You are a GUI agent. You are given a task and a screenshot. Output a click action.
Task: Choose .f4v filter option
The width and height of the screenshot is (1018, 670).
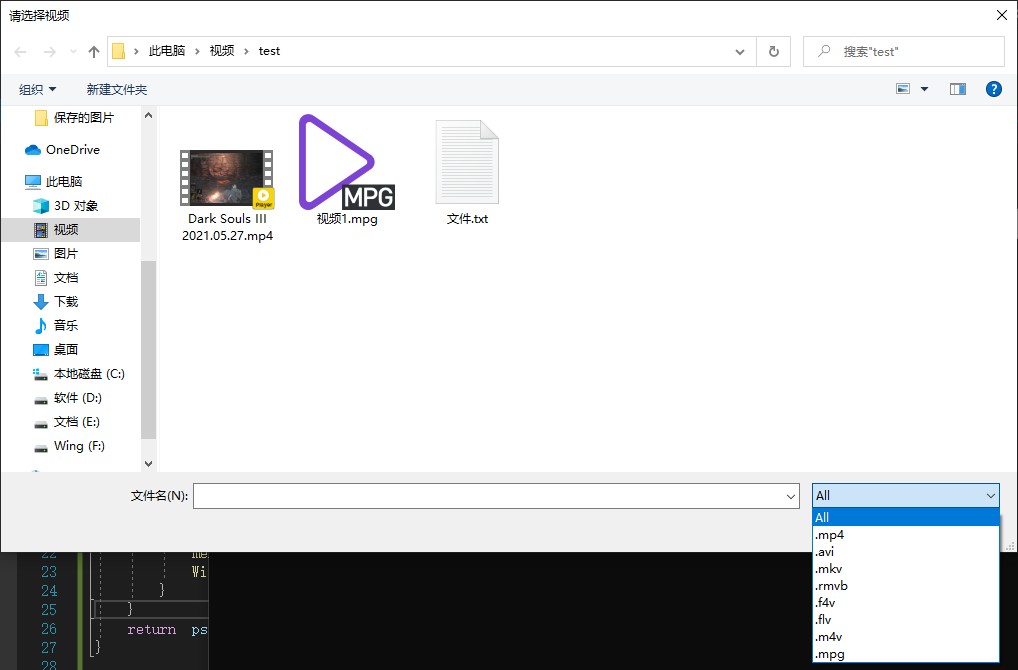(906, 602)
